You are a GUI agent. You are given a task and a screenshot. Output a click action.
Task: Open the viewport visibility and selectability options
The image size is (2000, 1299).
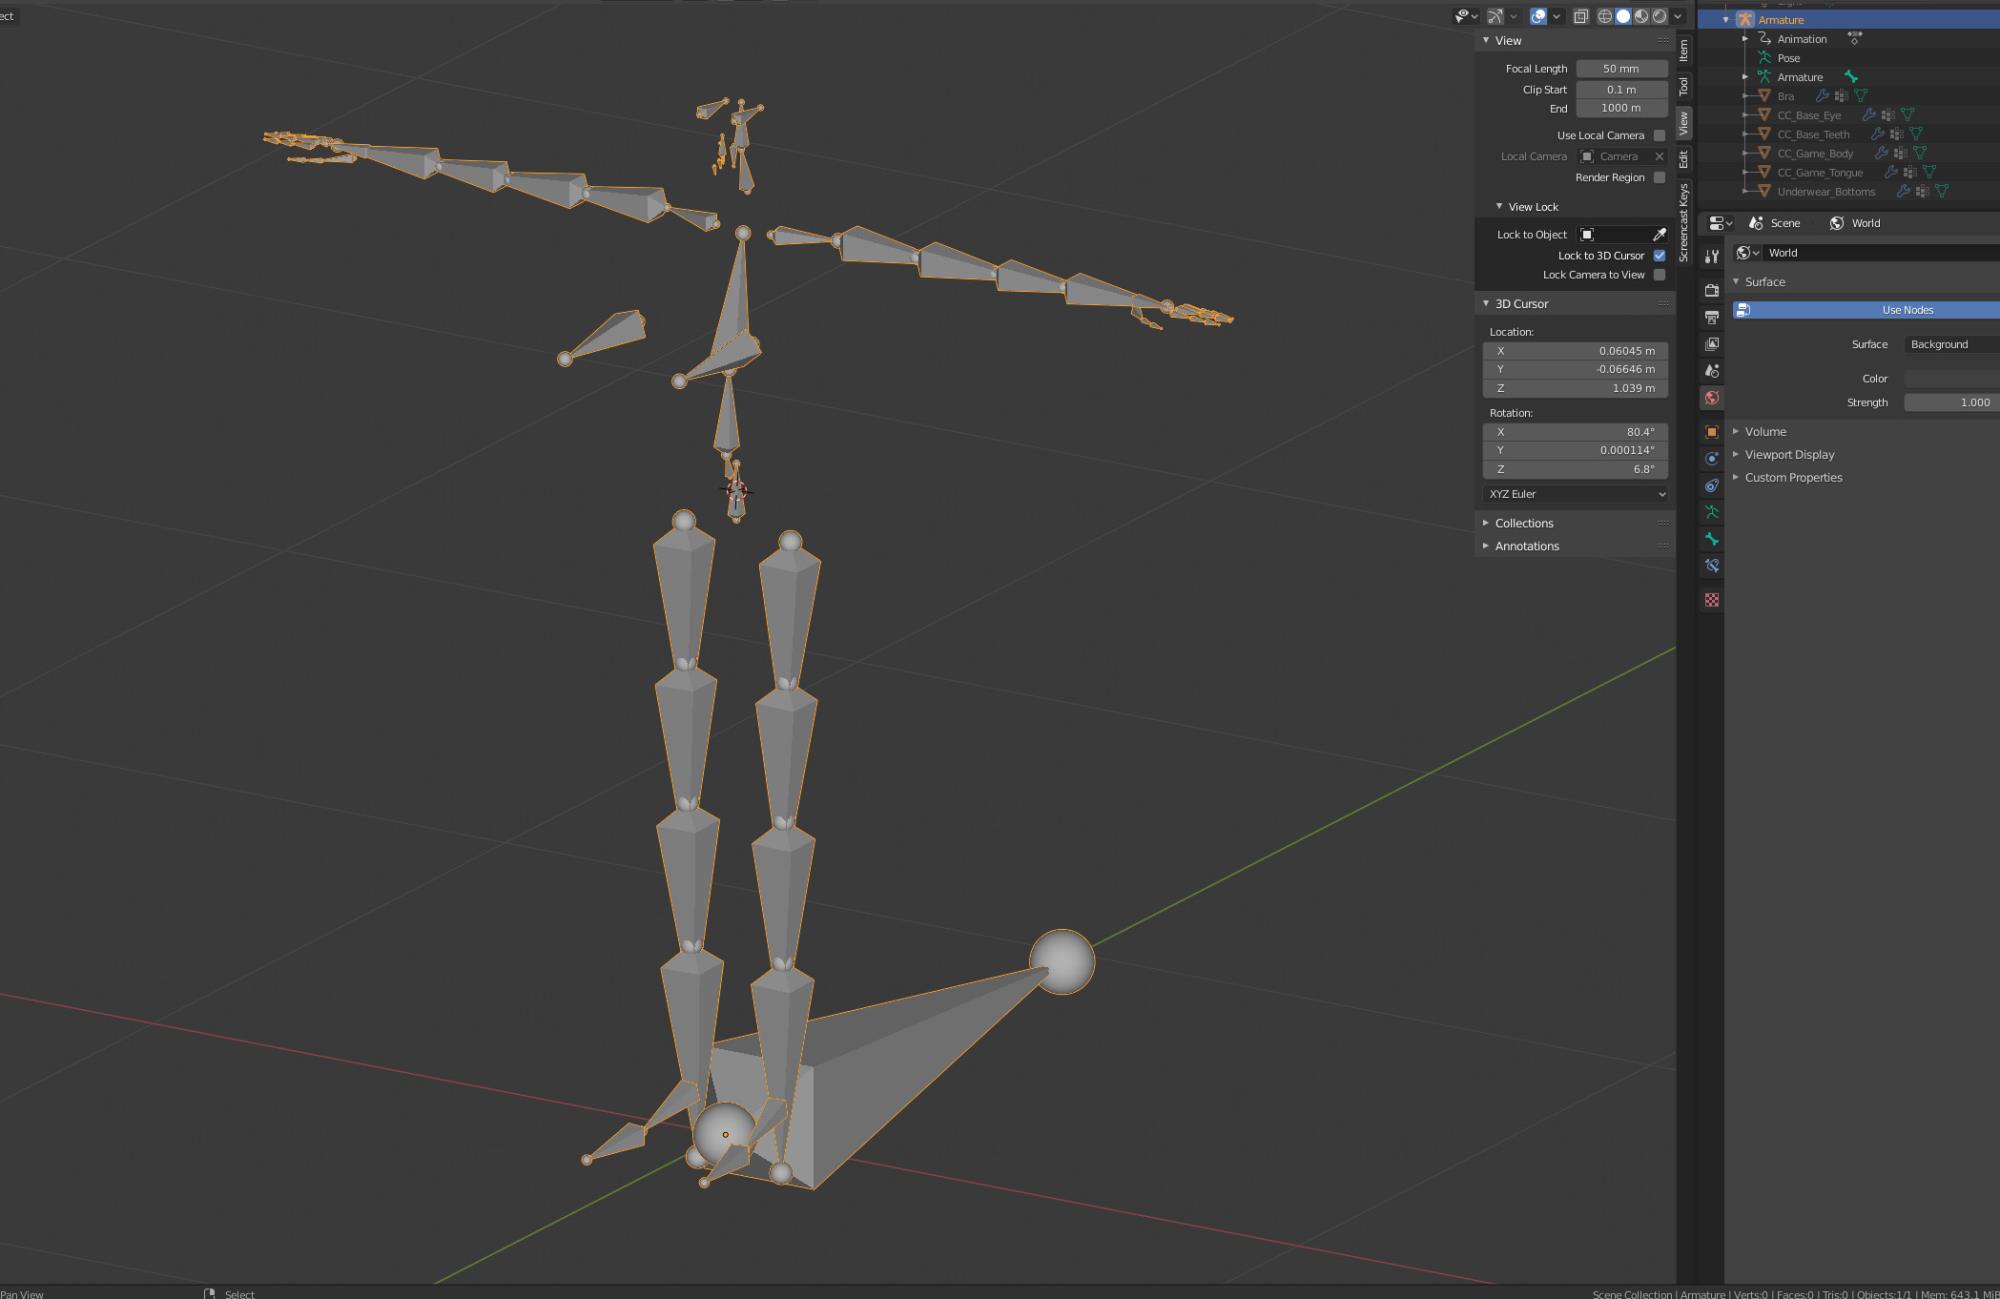(1466, 16)
